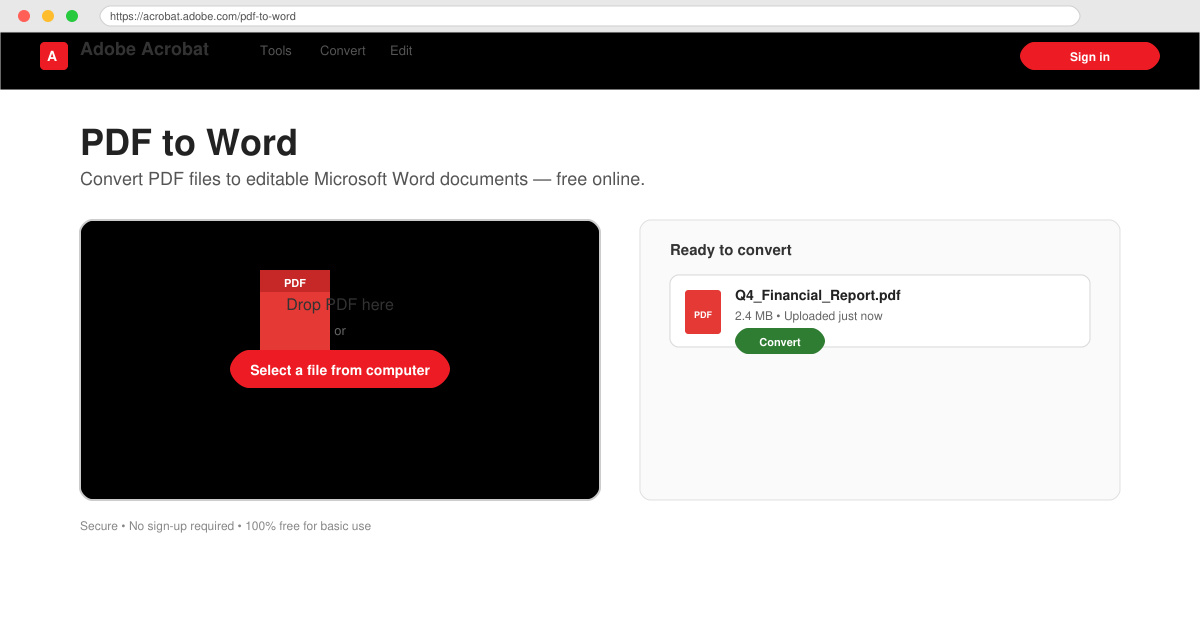
Task: Click the large PDF icon in drop zone
Action: point(295,310)
